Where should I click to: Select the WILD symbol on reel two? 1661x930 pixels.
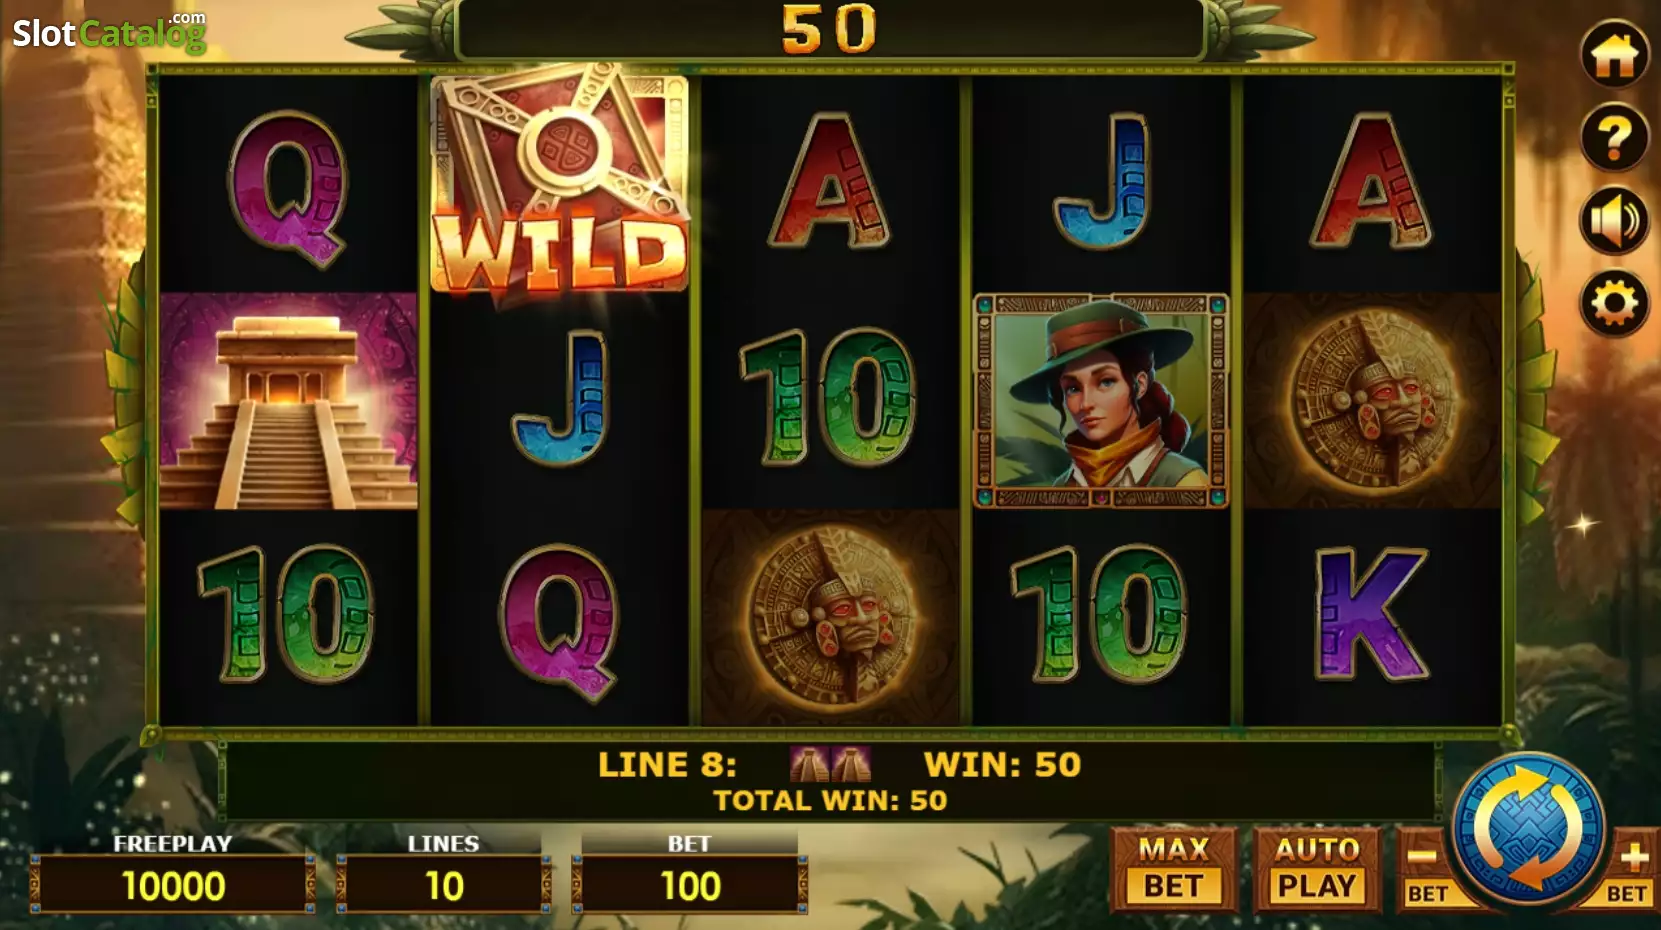(559, 180)
